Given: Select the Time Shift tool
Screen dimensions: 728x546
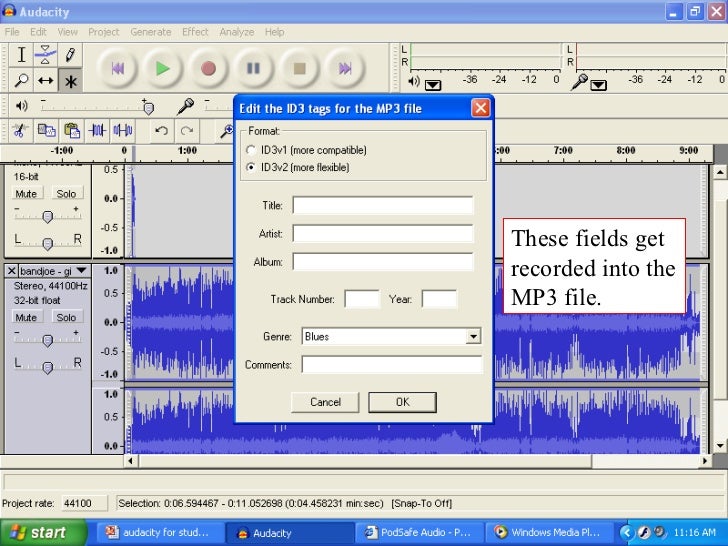Looking at the screenshot, I should point(46,81).
